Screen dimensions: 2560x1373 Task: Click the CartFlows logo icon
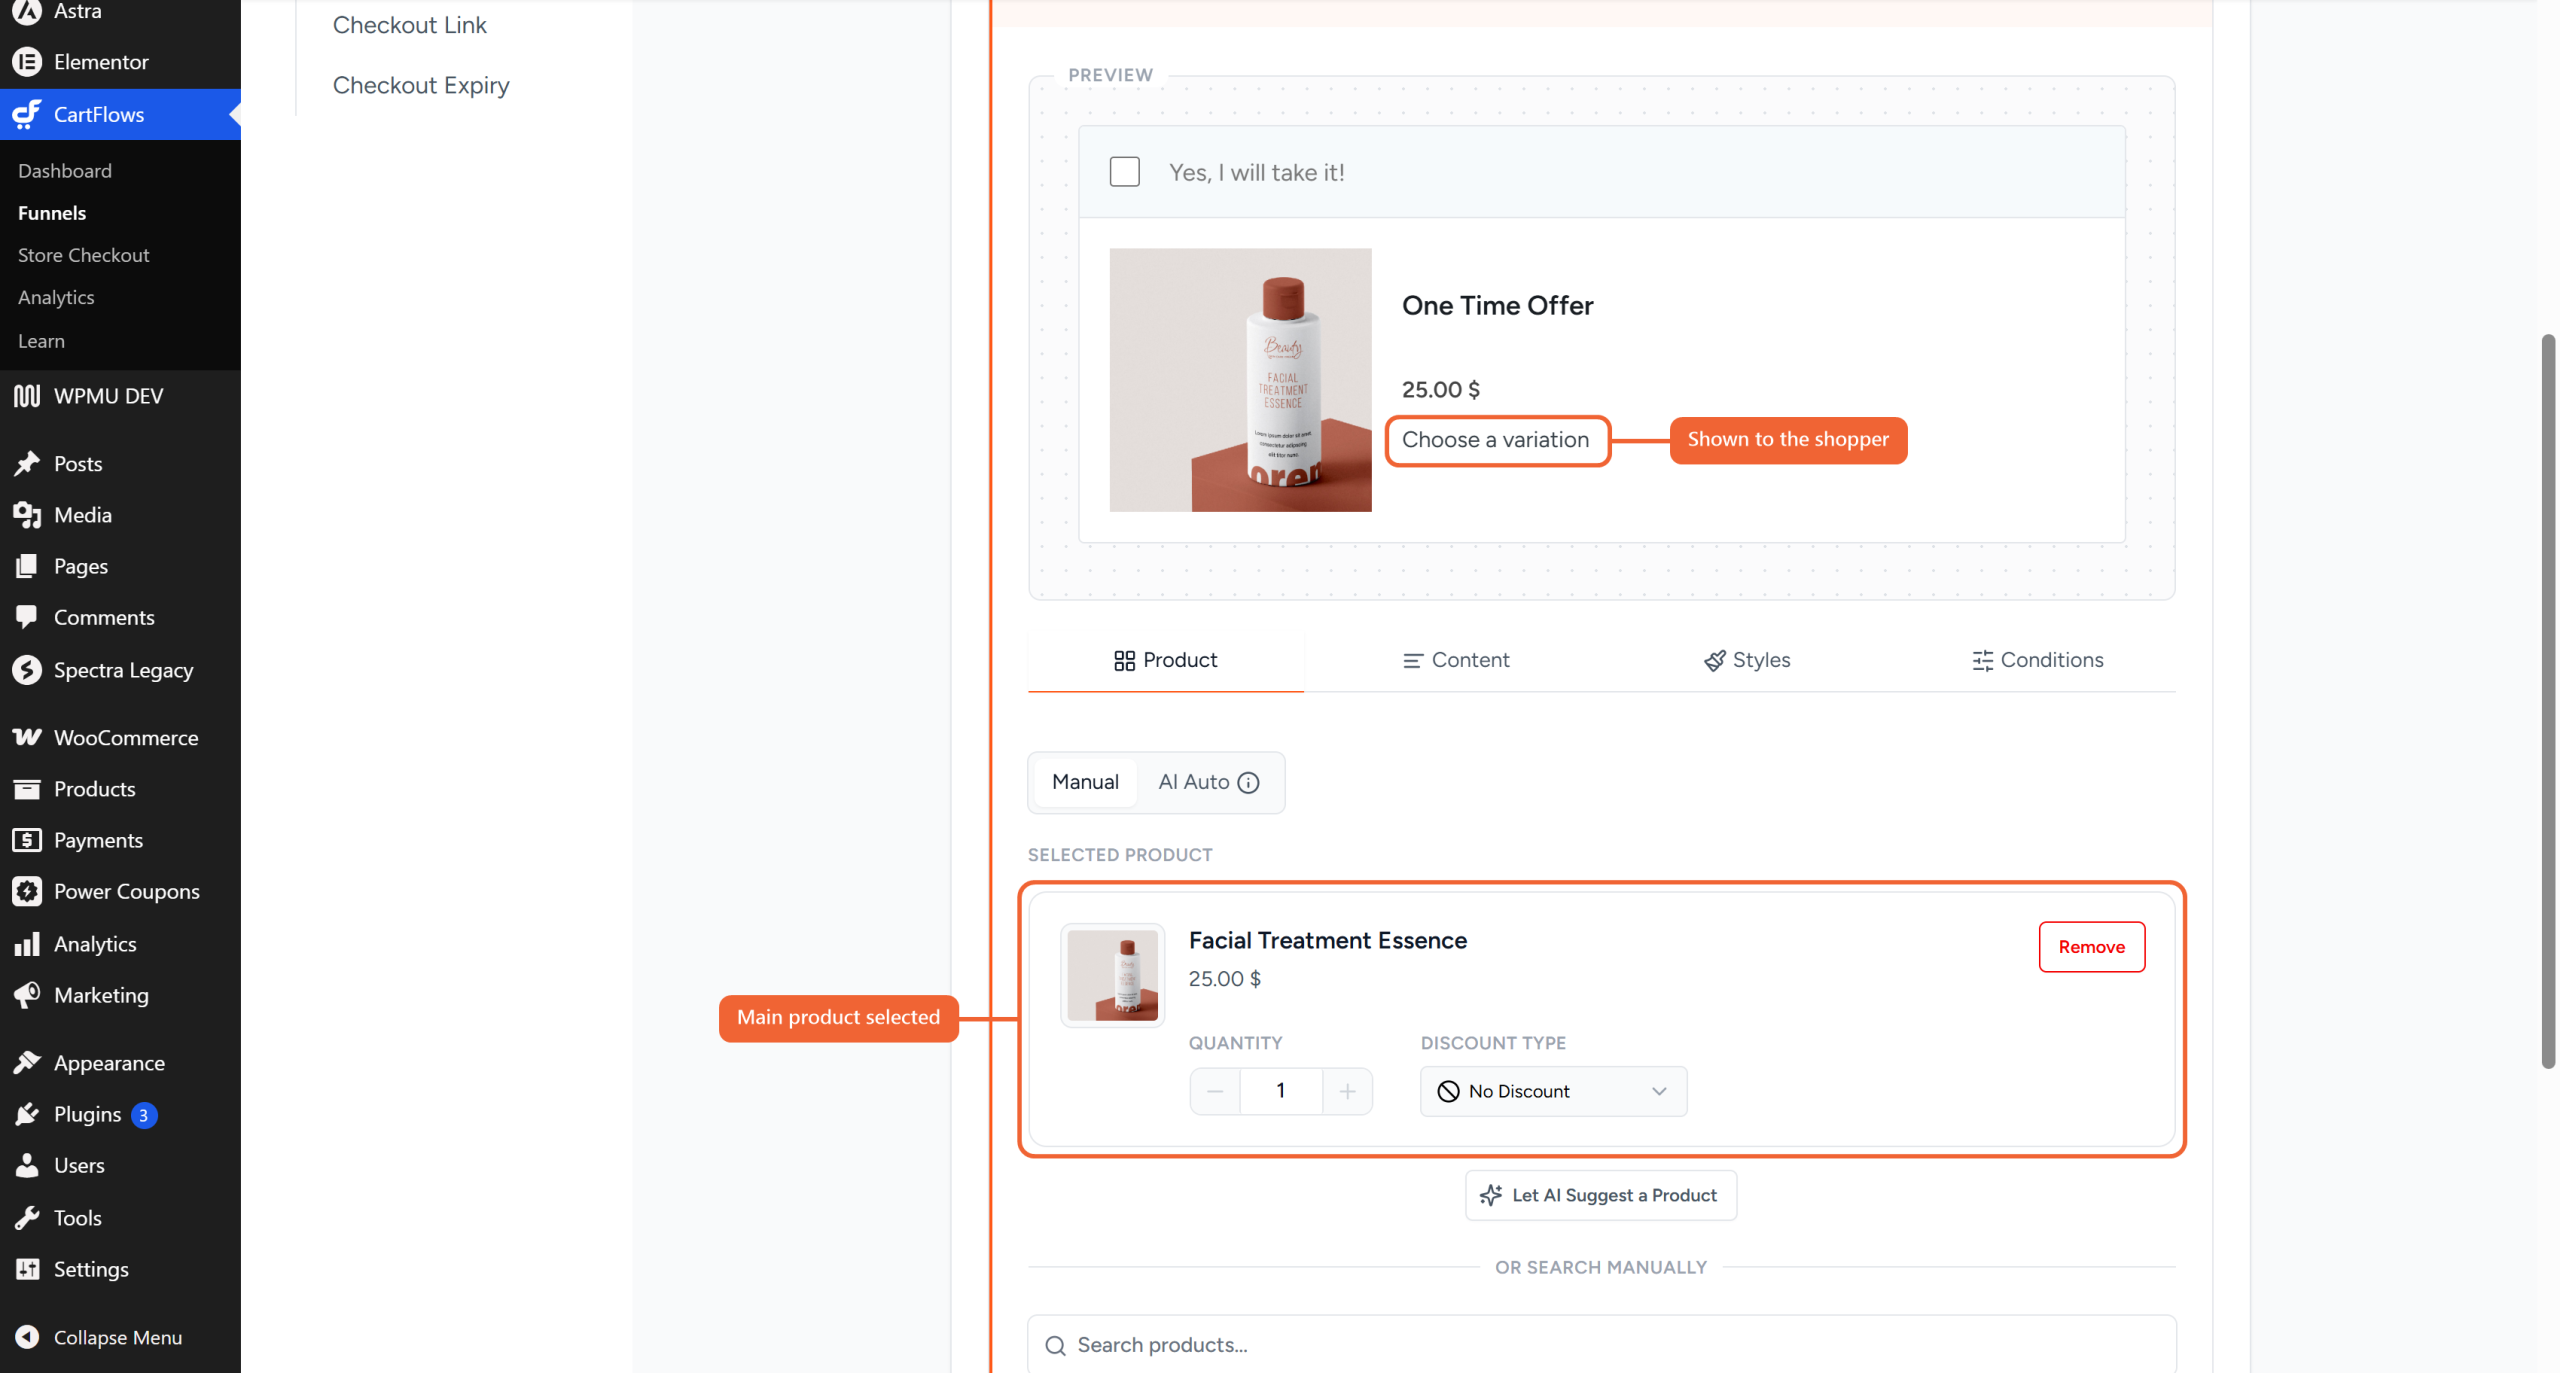coord(27,114)
